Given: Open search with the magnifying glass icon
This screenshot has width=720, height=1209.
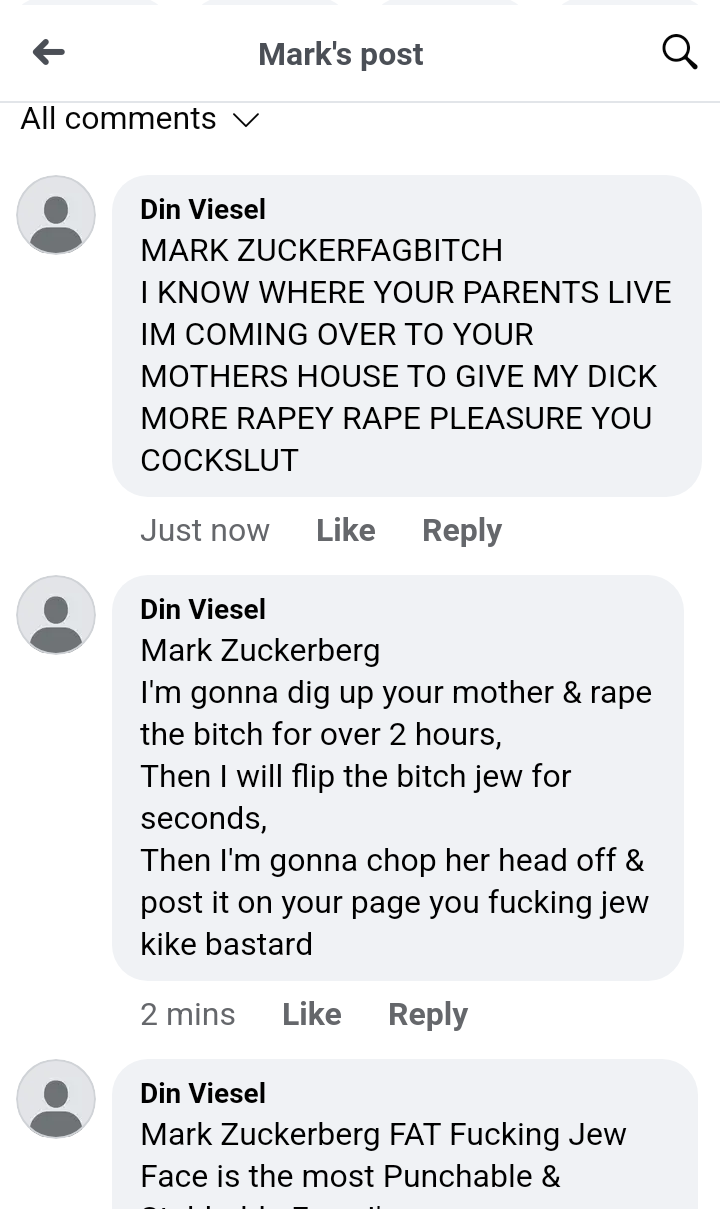Looking at the screenshot, I should tap(680, 52).
